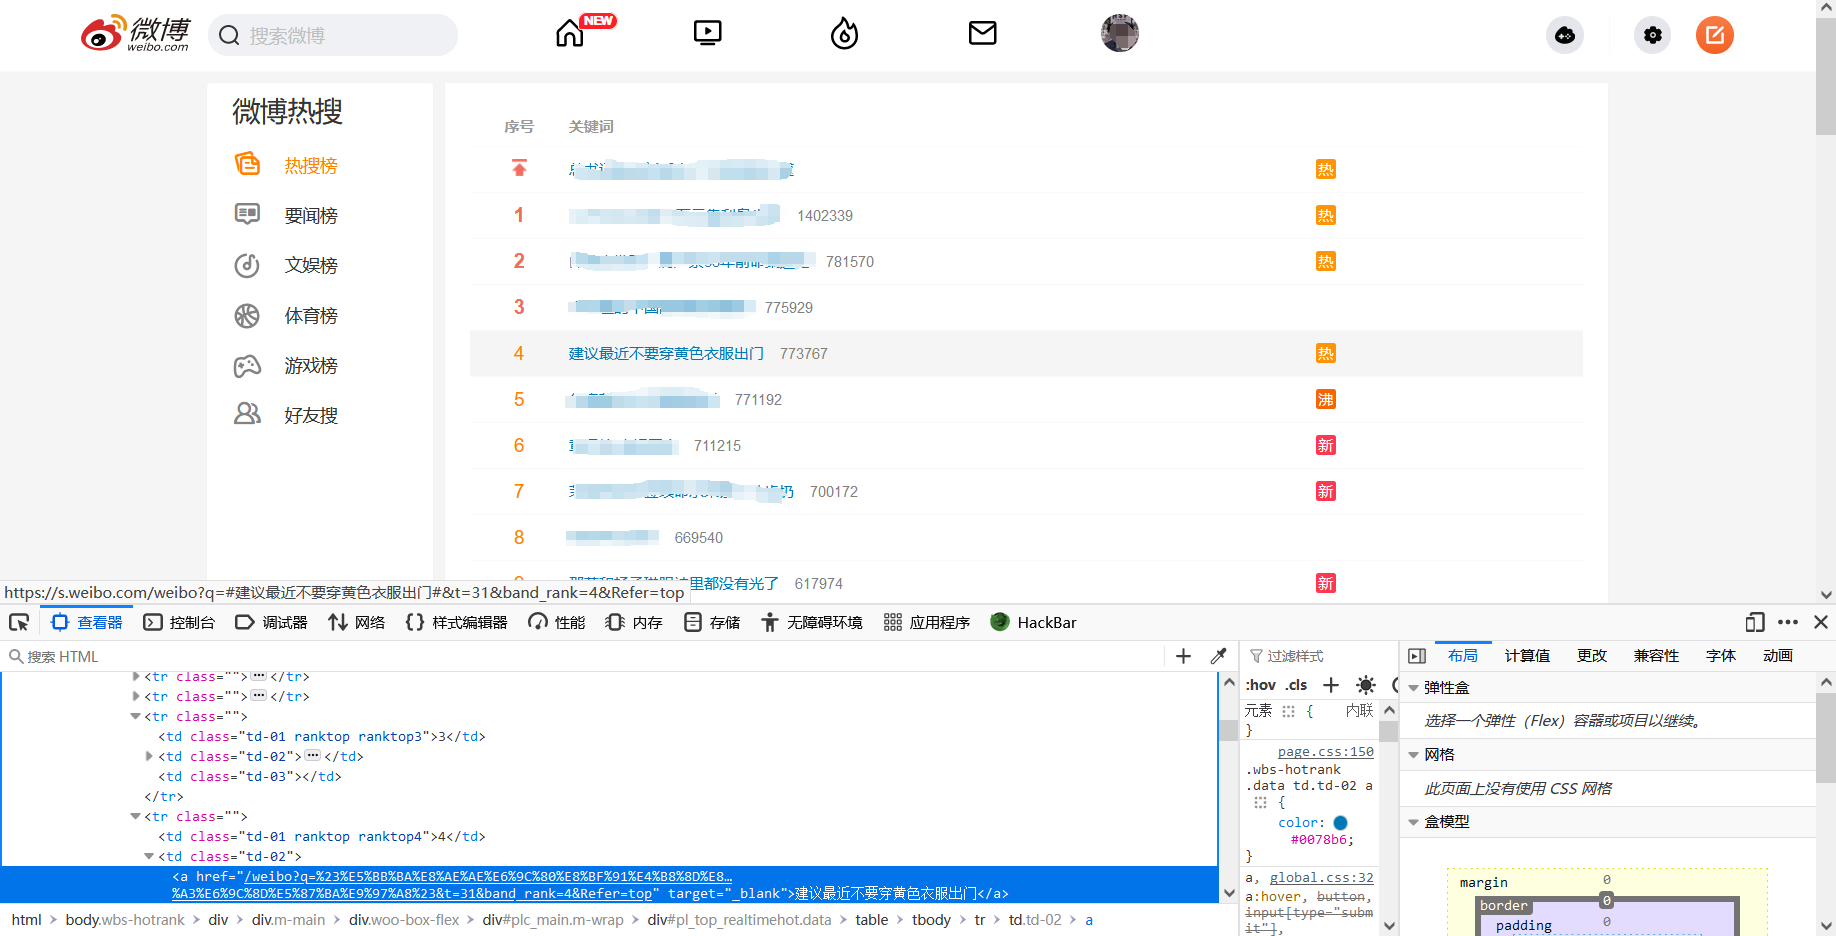Activate the element picker tool in DevTools
Viewport: 1836px width, 936px height.
[x=19, y=622]
